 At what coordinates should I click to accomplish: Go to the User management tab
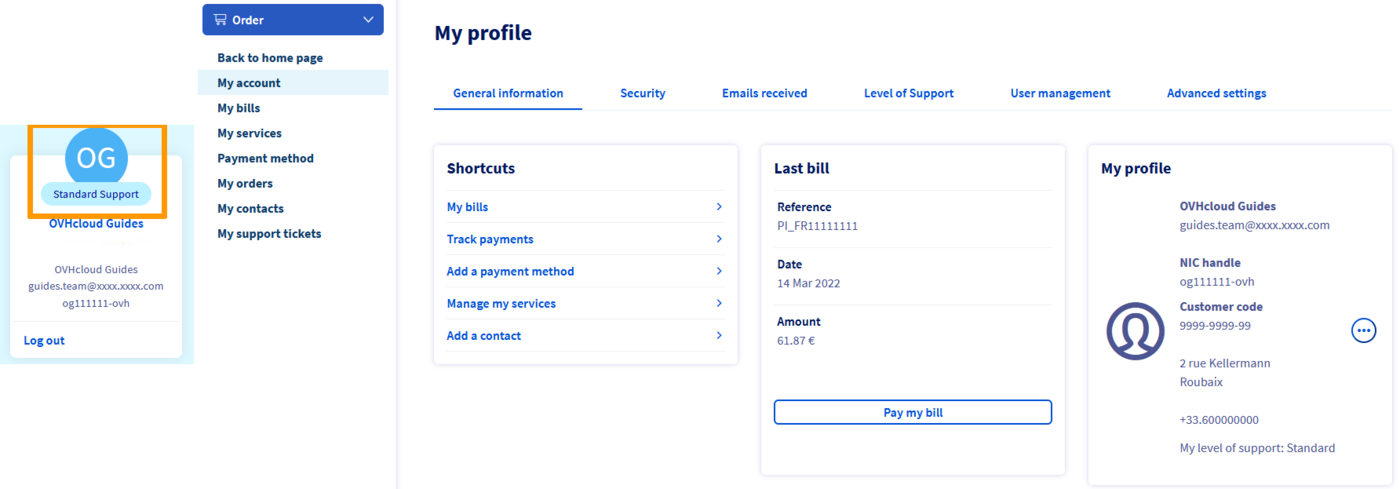1060,93
